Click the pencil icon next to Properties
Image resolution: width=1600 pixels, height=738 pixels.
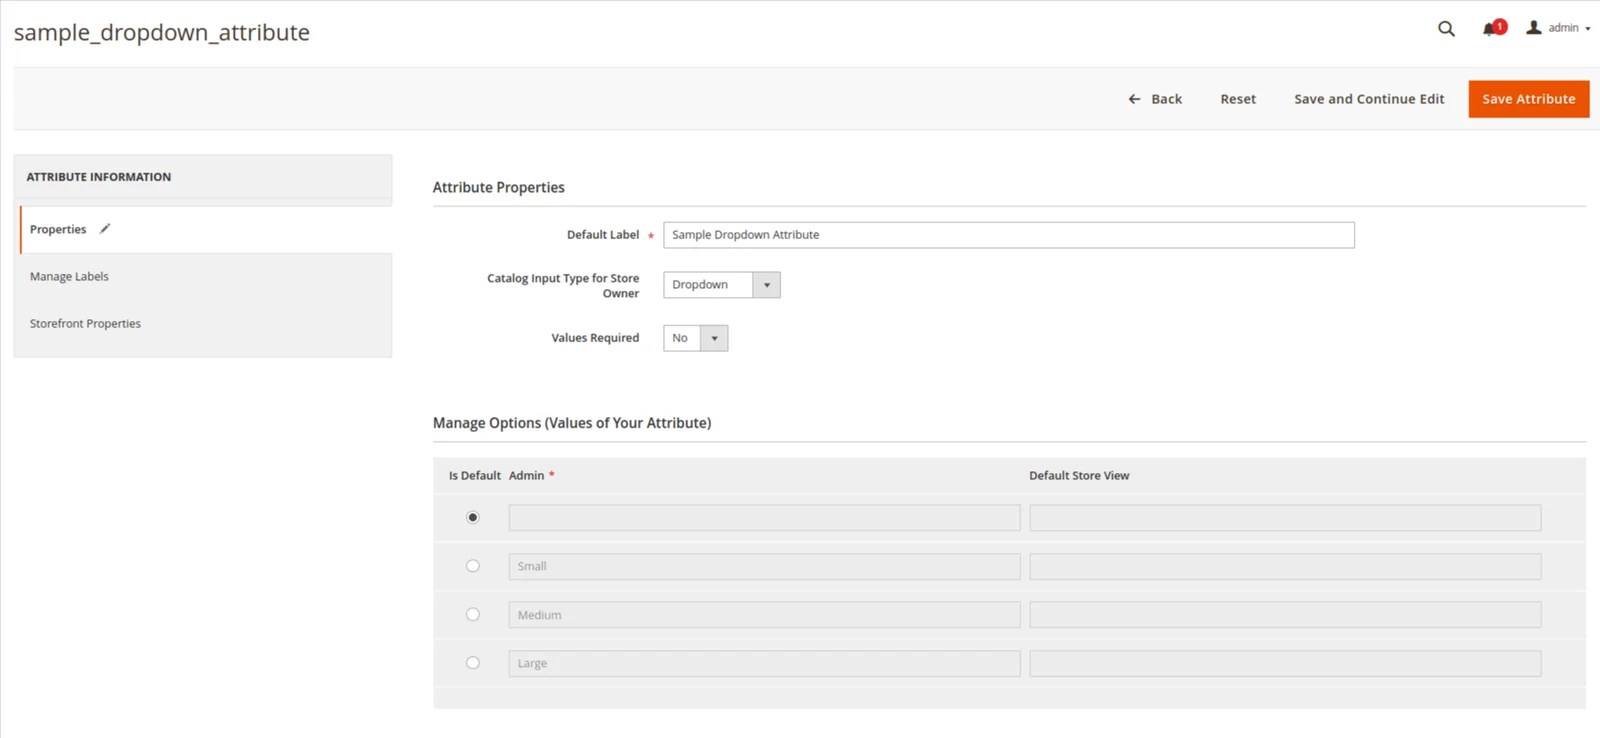point(105,229)
